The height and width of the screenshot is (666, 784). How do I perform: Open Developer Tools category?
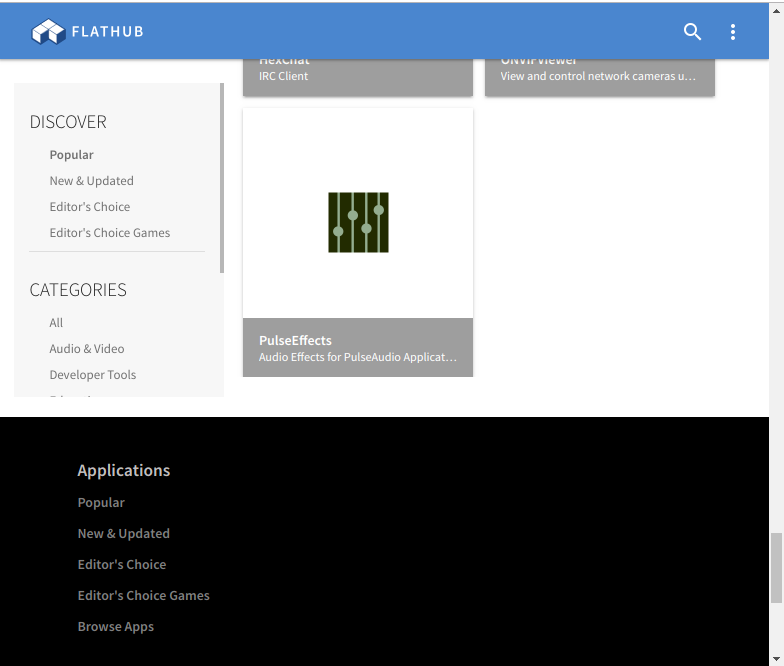tap(92, 375)
